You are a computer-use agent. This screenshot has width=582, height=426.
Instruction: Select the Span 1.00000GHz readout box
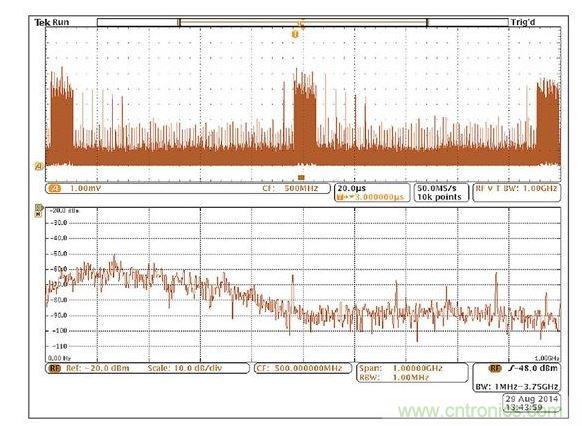coord(412,373)
